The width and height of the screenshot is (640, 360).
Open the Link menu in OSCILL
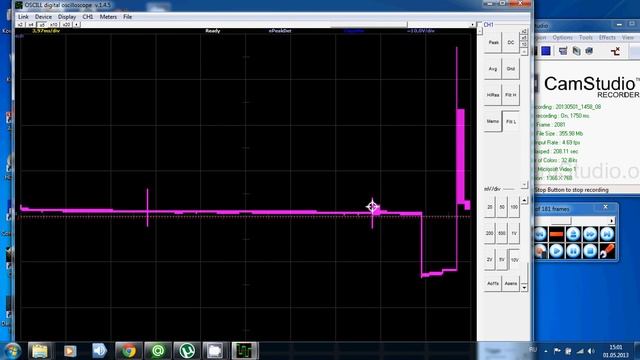(x=23, y=17)
